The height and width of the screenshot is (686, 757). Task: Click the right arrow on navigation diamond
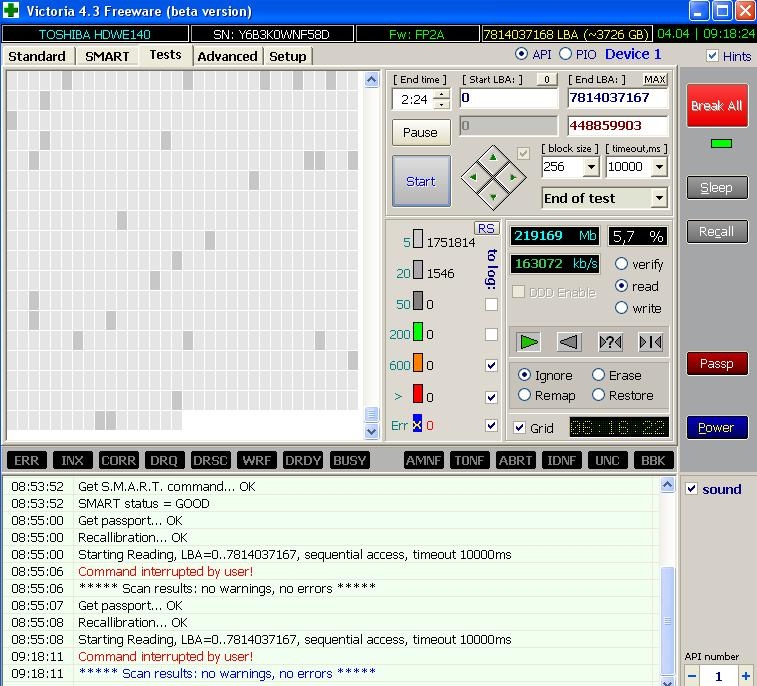pos(513,177)
